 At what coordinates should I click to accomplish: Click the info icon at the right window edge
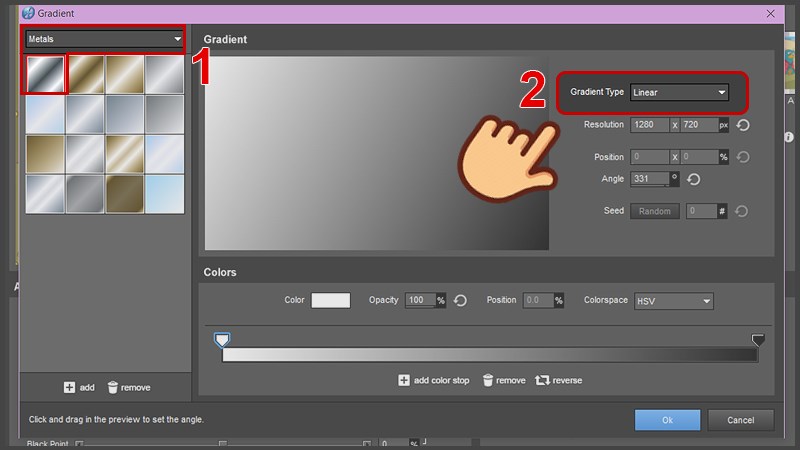click(789, 137)
